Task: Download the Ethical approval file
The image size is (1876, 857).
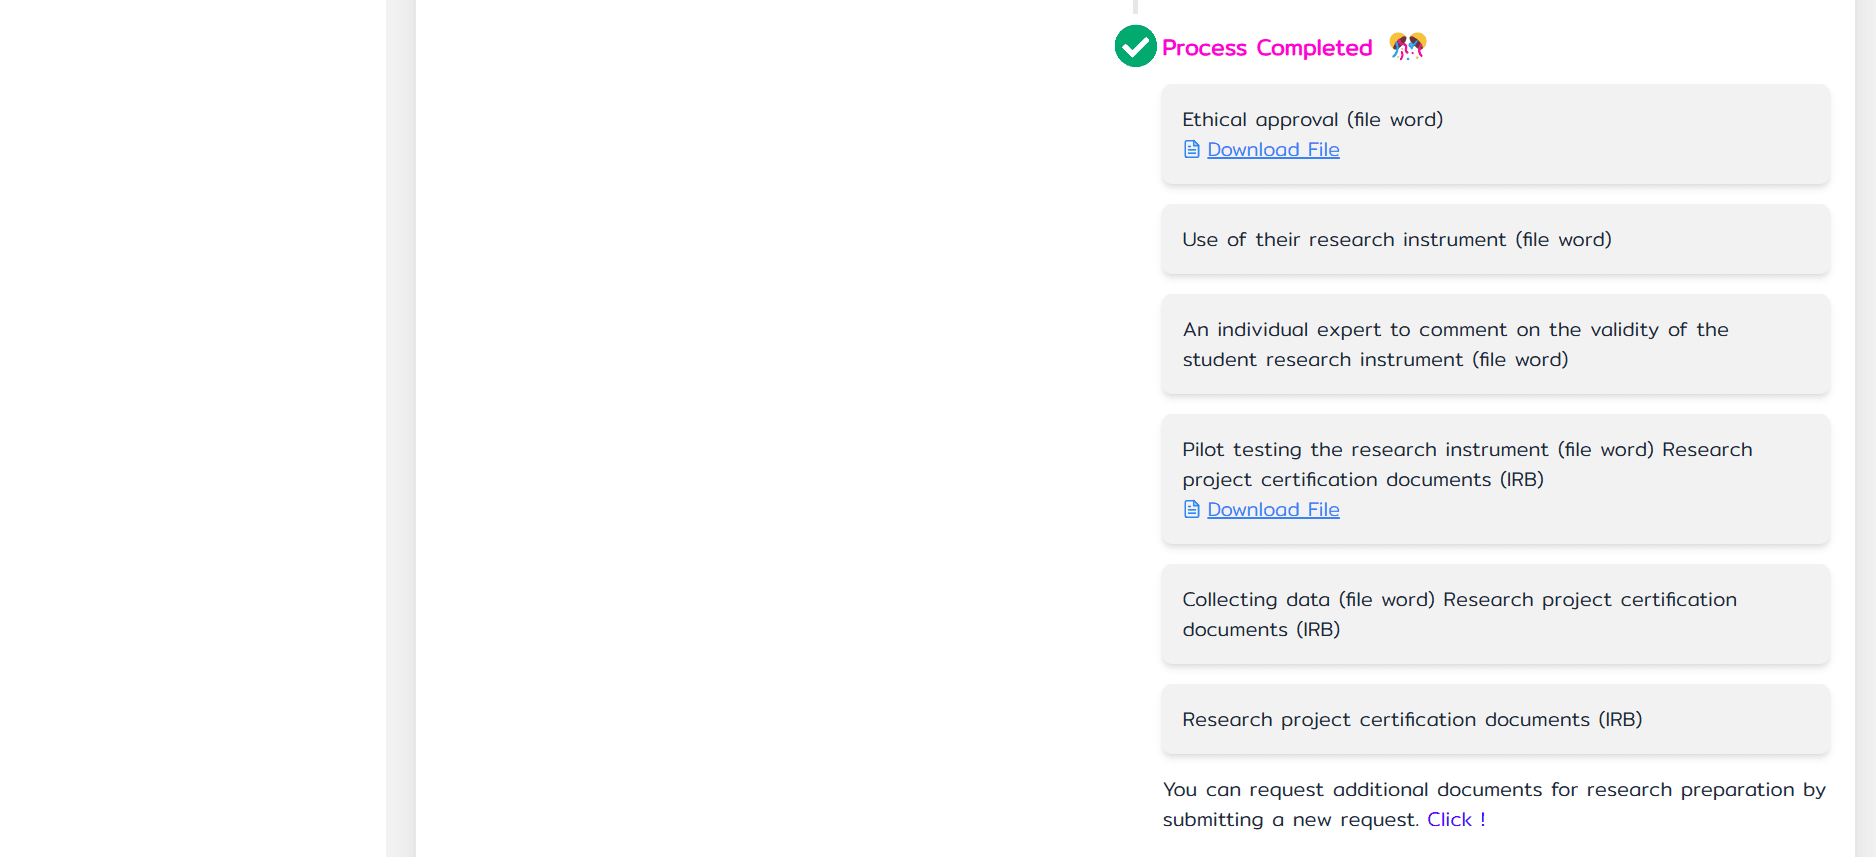Action: tap(1273, 149)
